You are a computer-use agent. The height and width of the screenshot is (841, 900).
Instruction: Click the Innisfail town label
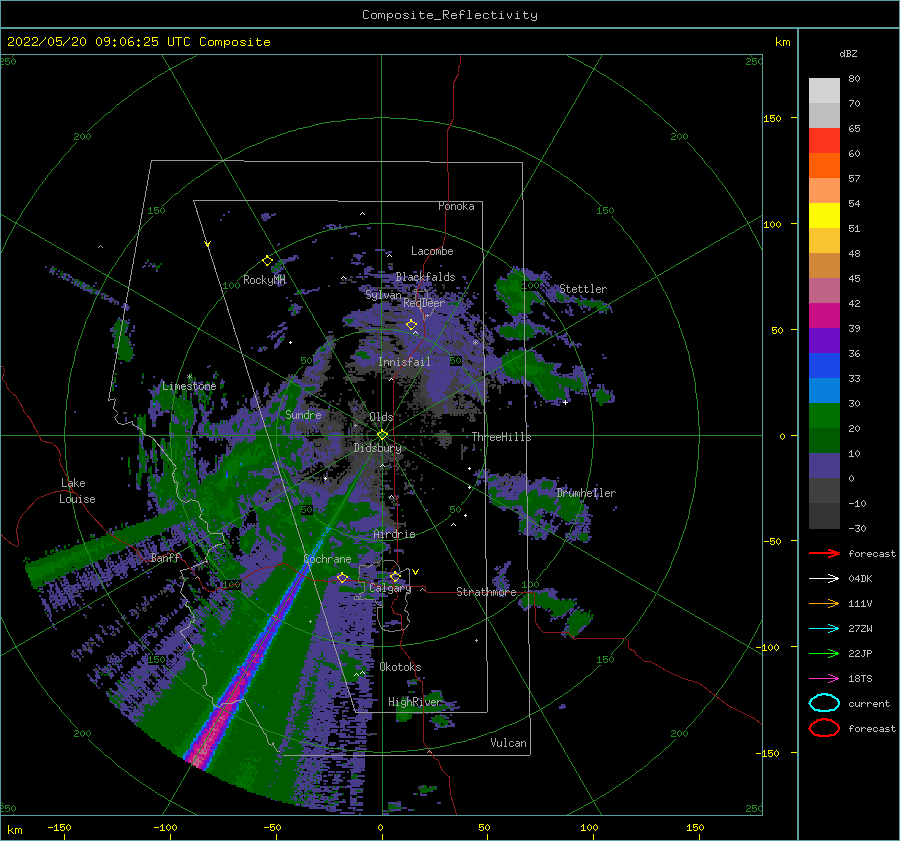(404, 362)
